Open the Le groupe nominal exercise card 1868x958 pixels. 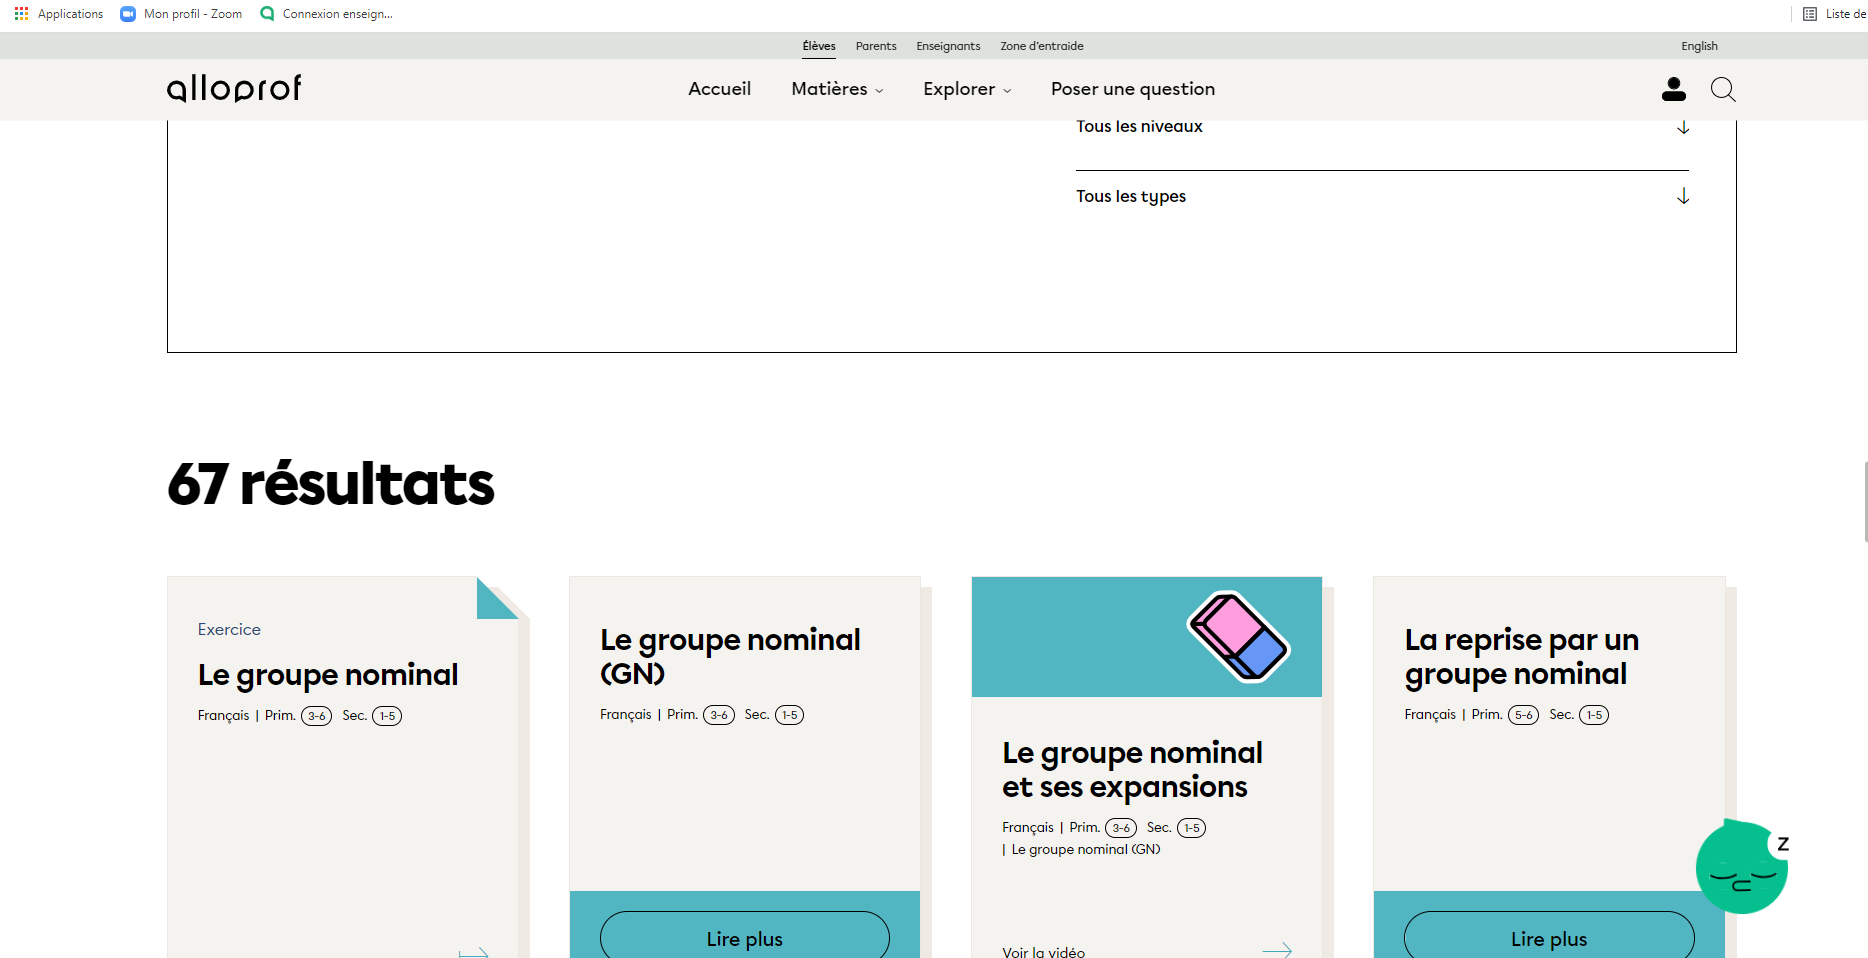[328, 675]
